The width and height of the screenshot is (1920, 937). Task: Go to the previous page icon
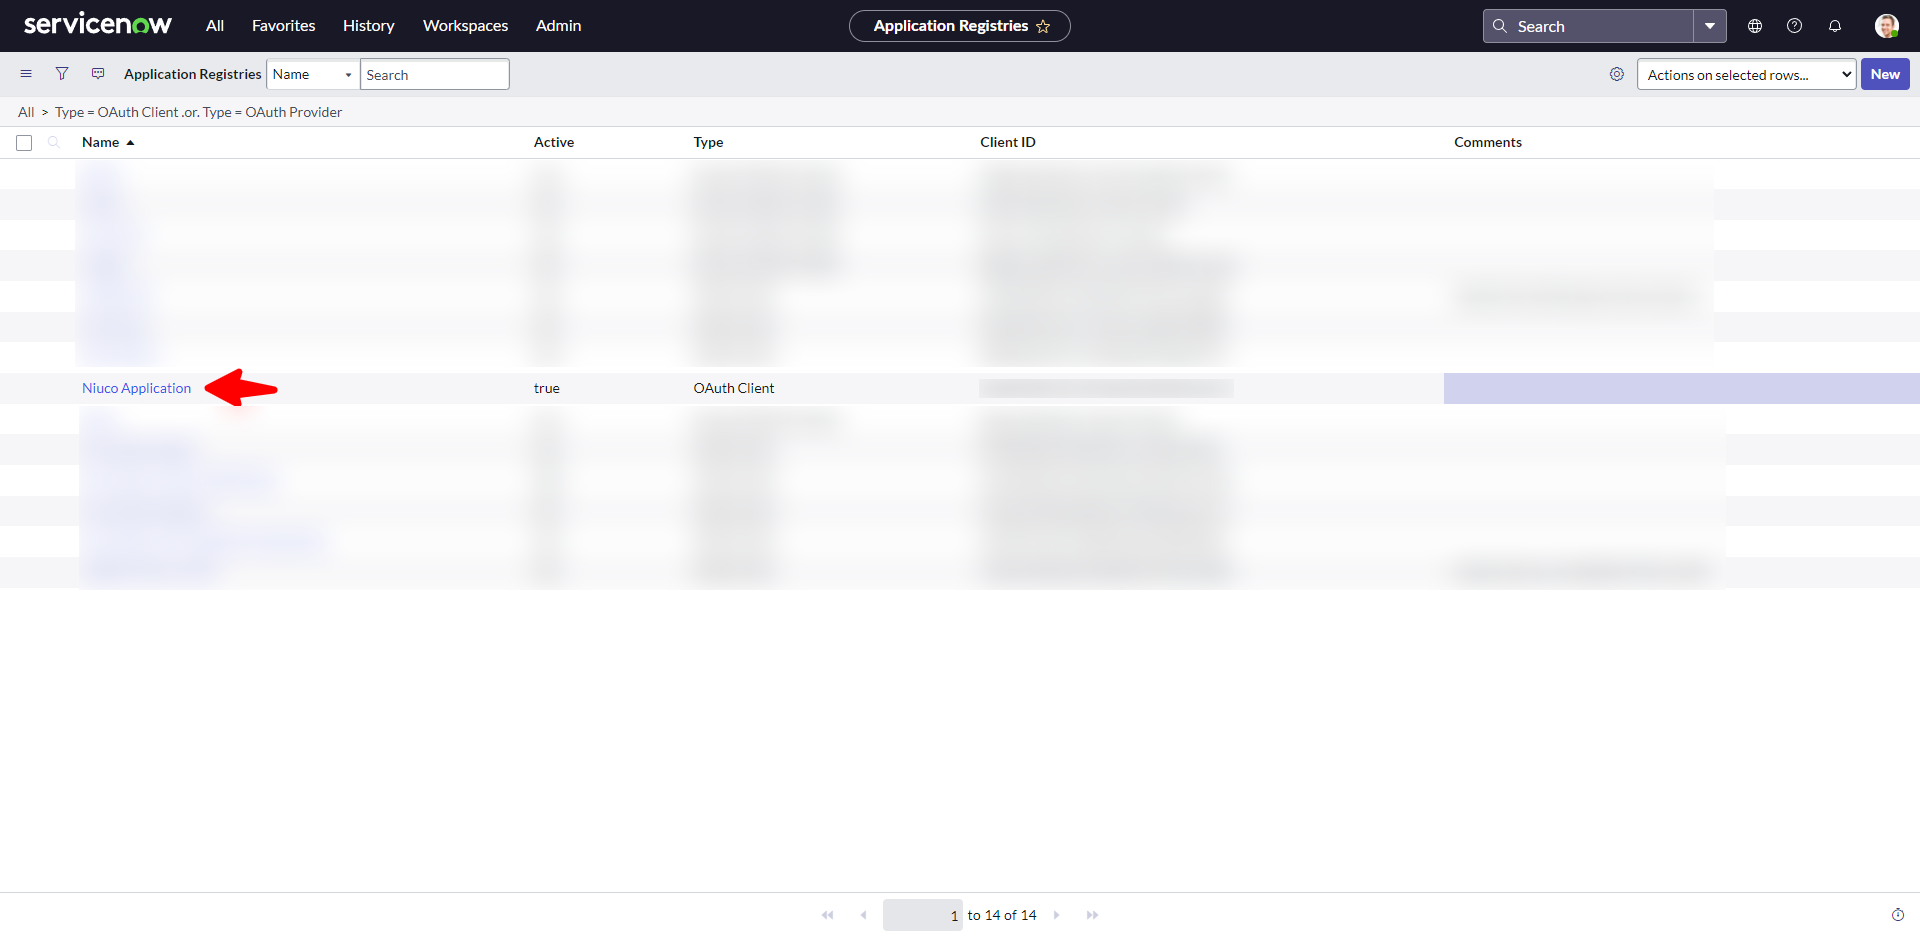coord(863,915)
